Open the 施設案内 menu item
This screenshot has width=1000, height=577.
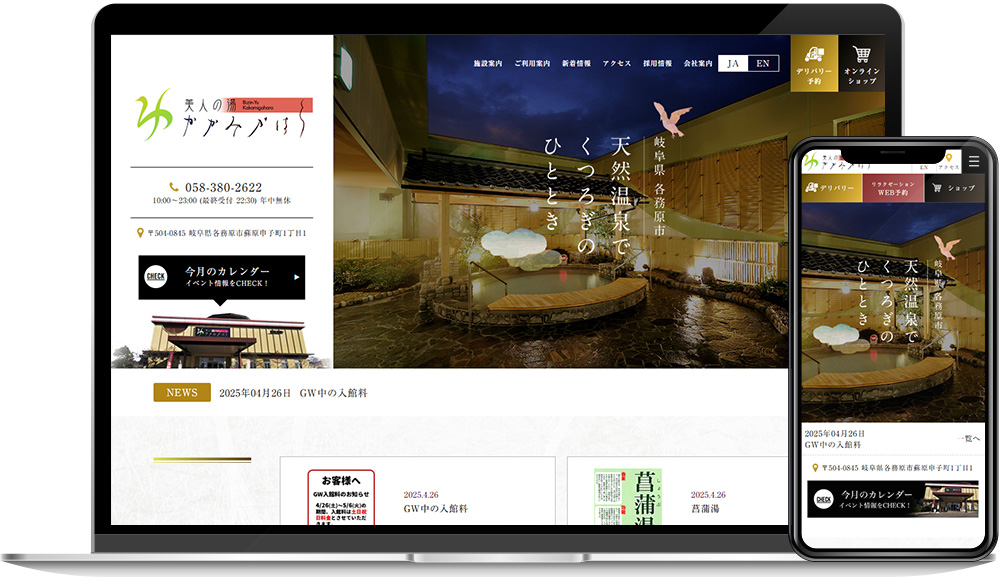[488, 64]
